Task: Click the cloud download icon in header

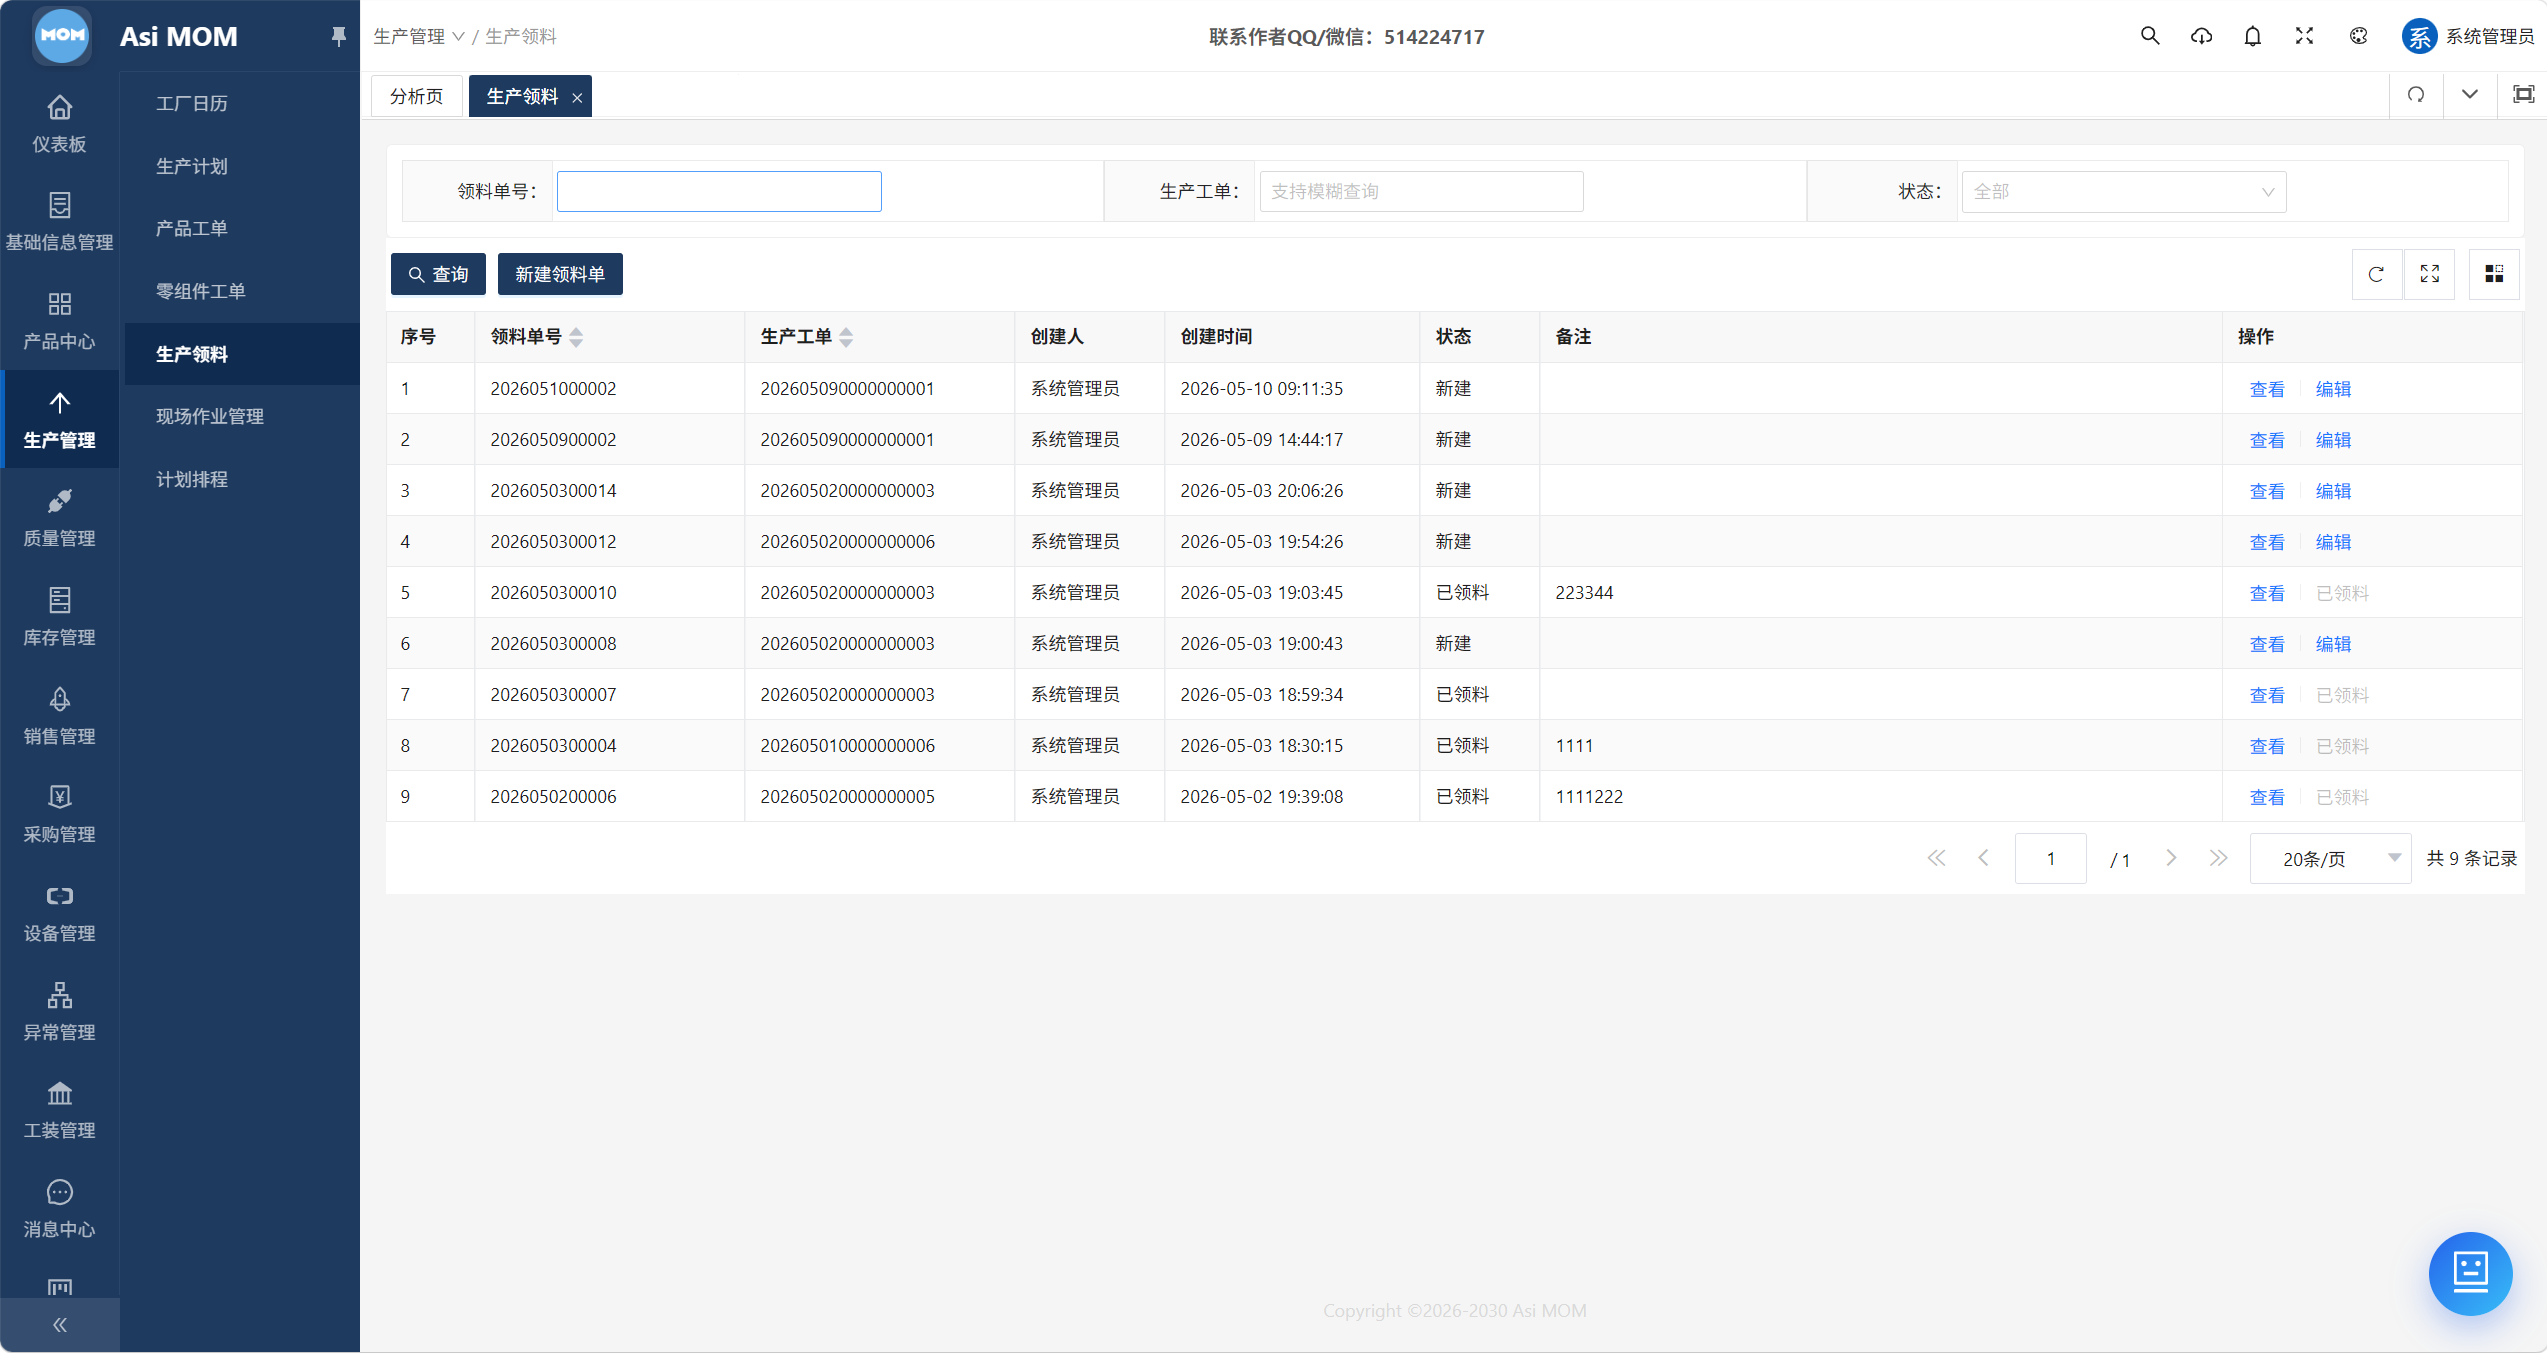Action: click(x=2201, y=36)
